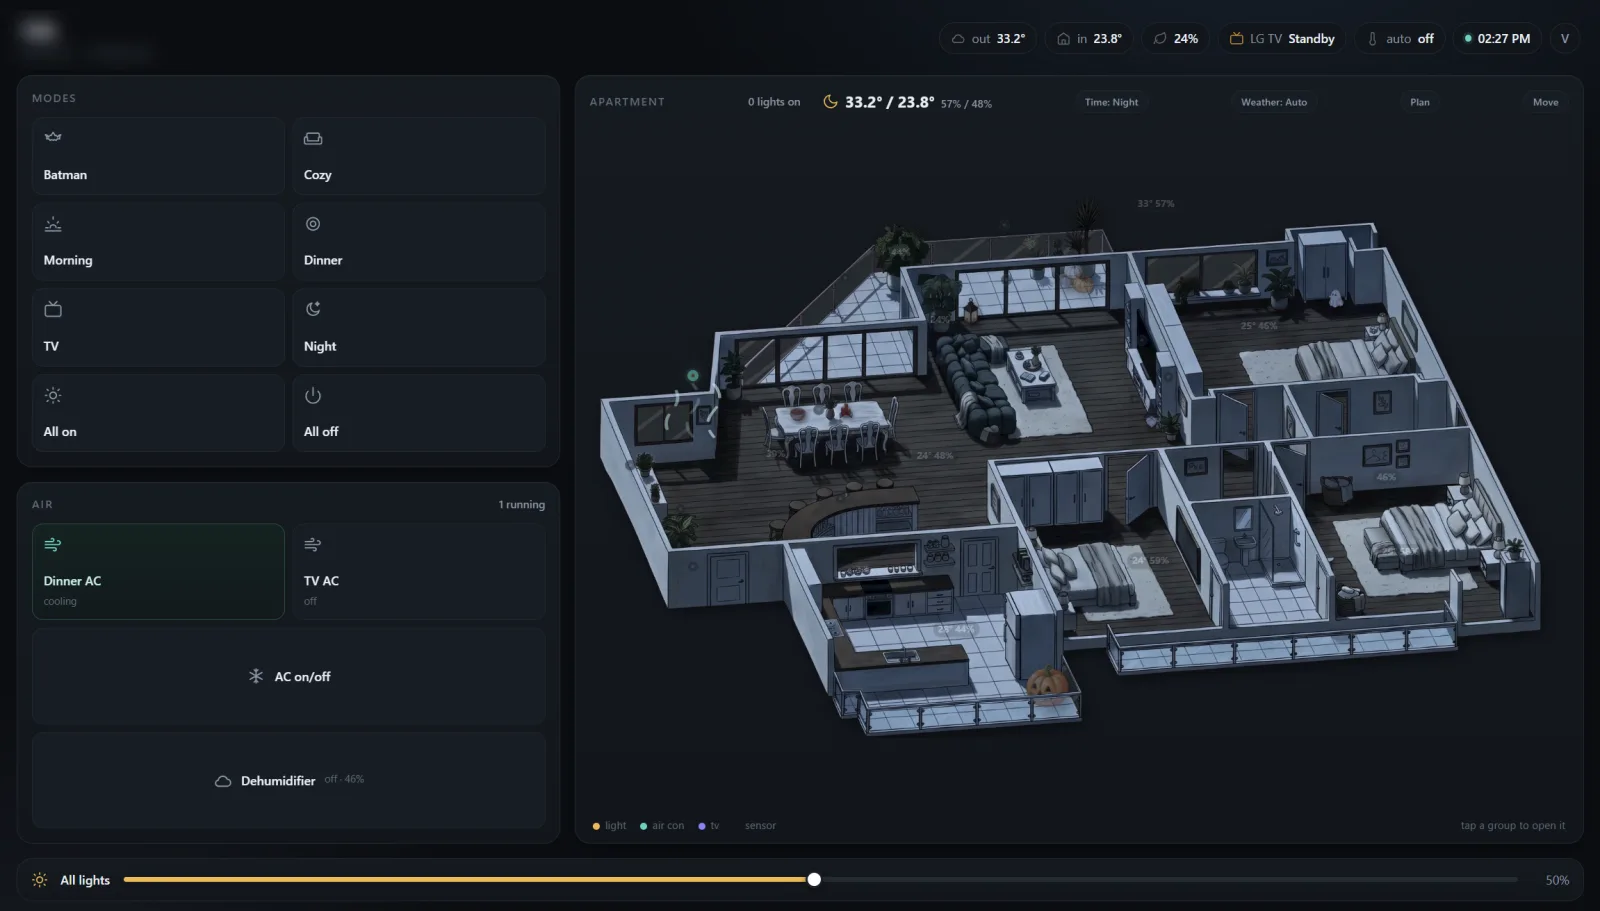
Task: Click the wind icon on Dinner AC
Action: coord(53,544)
